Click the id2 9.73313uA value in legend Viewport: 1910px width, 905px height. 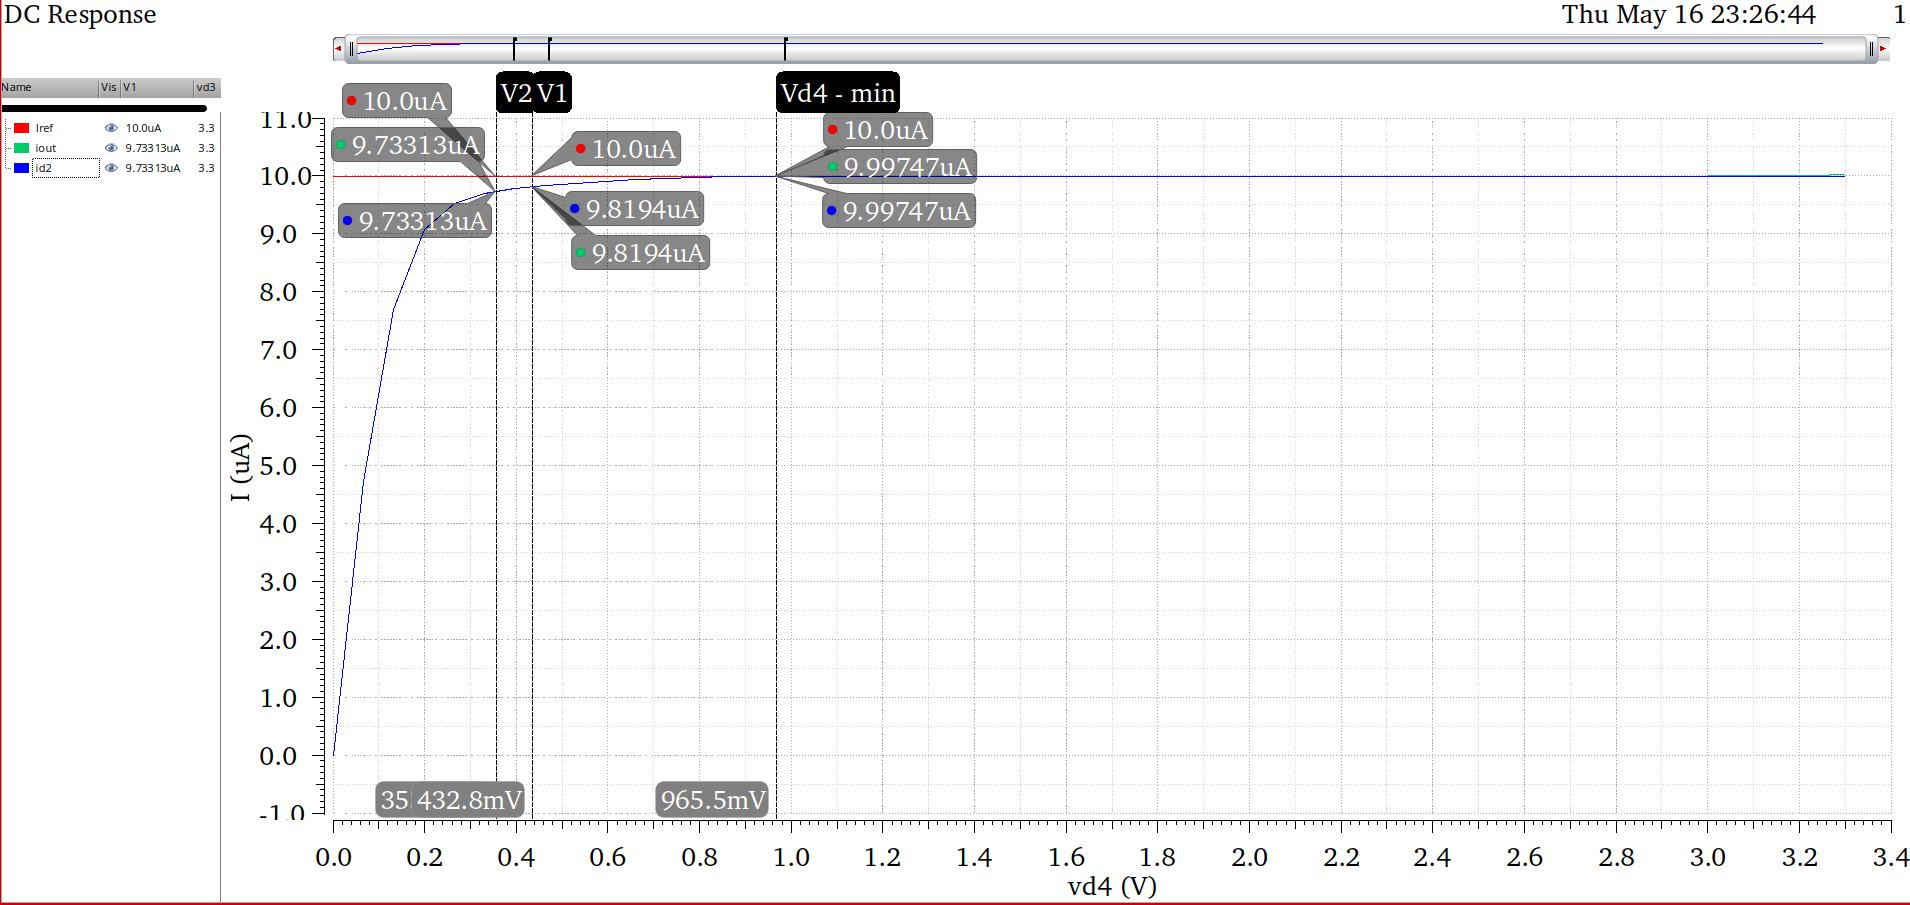coord(153,168)
